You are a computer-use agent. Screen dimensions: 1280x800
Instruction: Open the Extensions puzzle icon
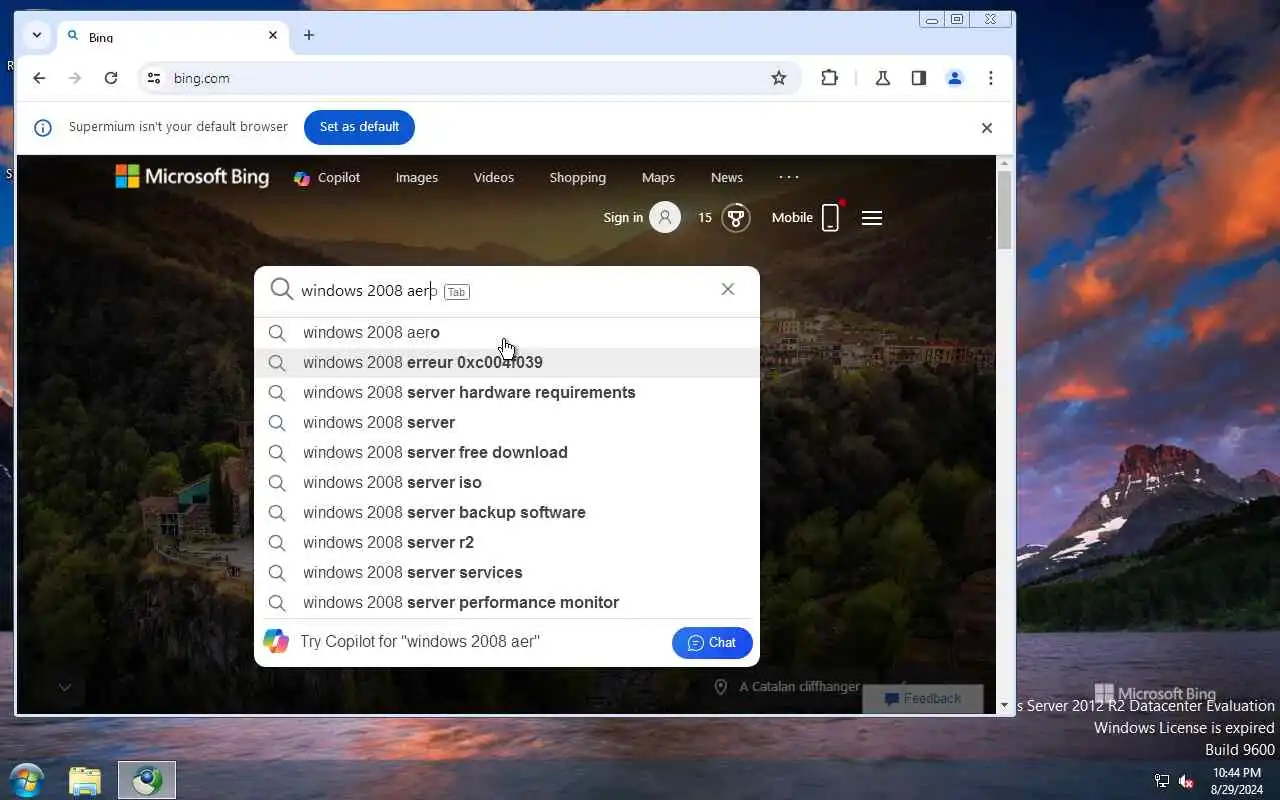point(829,78)
